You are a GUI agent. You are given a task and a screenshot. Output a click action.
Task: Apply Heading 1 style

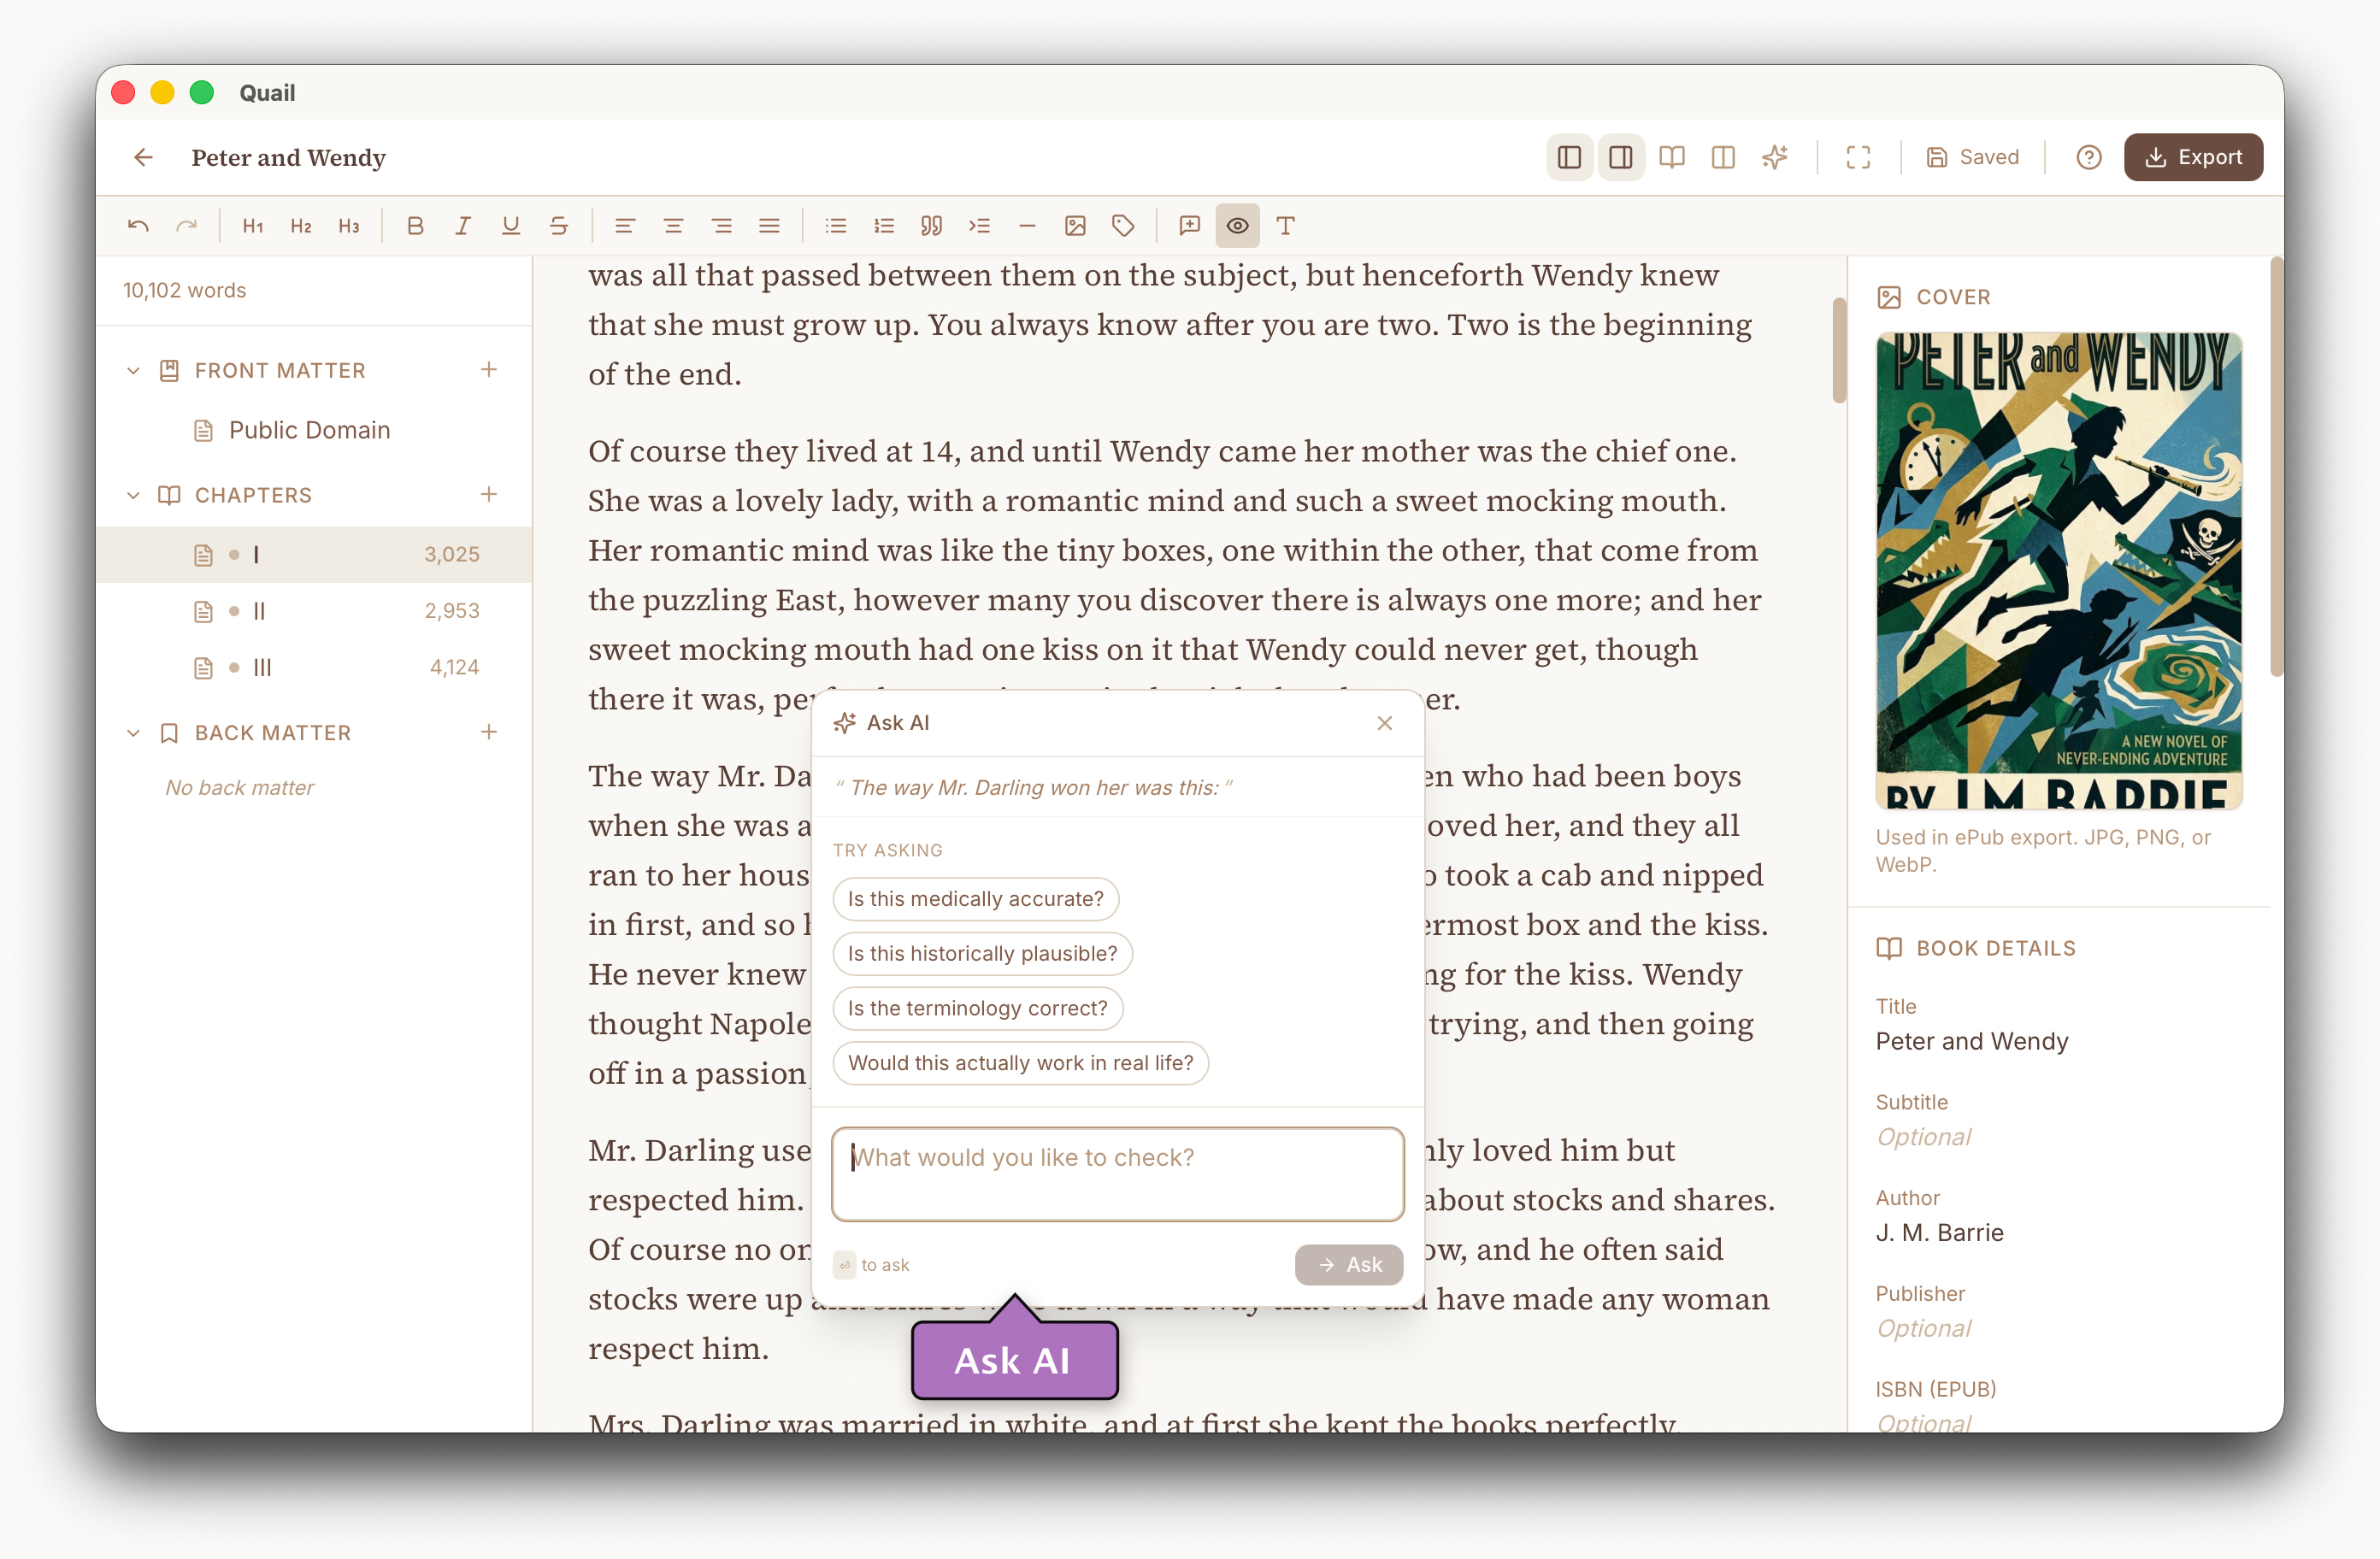253,226
